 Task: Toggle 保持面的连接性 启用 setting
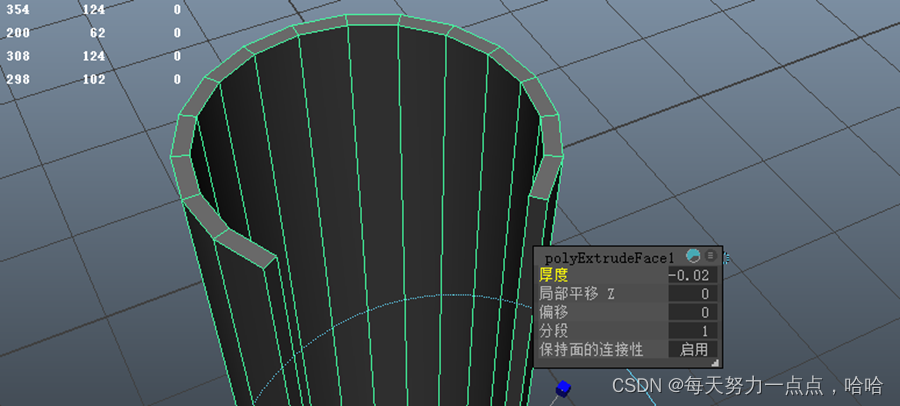[x=693, y=349]
